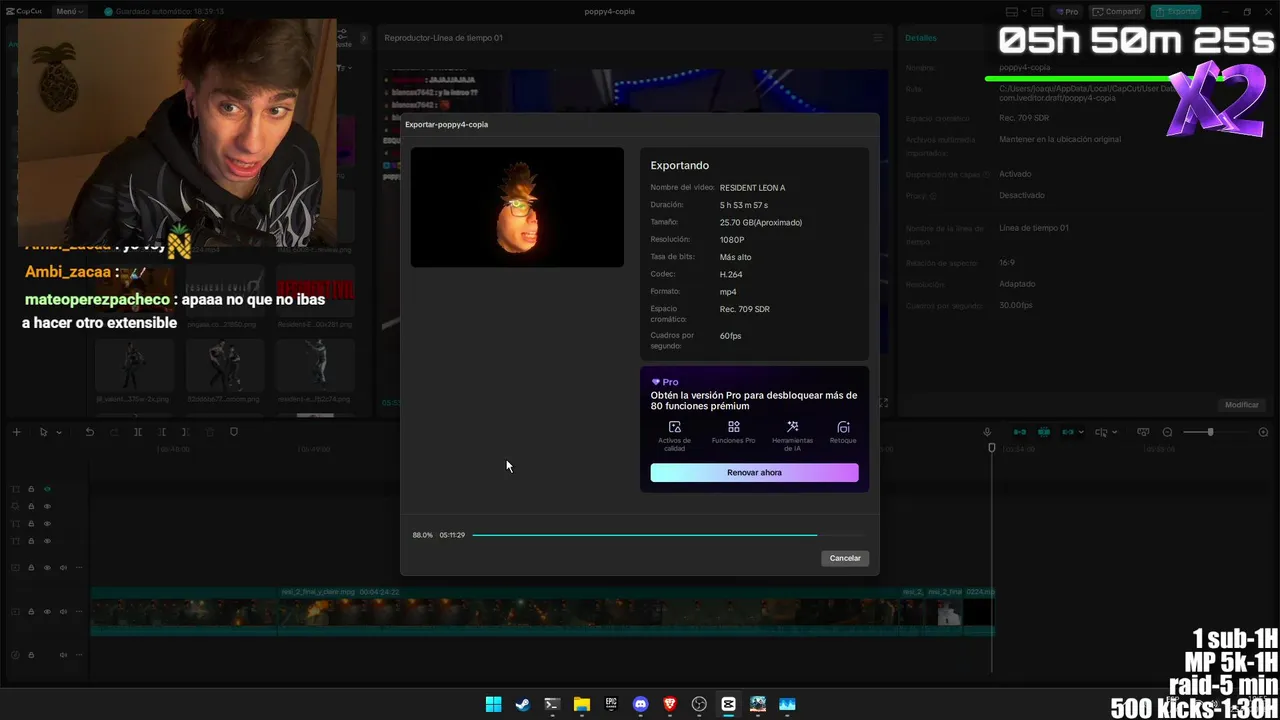Open more options dots on resi_2_final clip track
Screen dimensions: 1280x720
coord(78,611)
